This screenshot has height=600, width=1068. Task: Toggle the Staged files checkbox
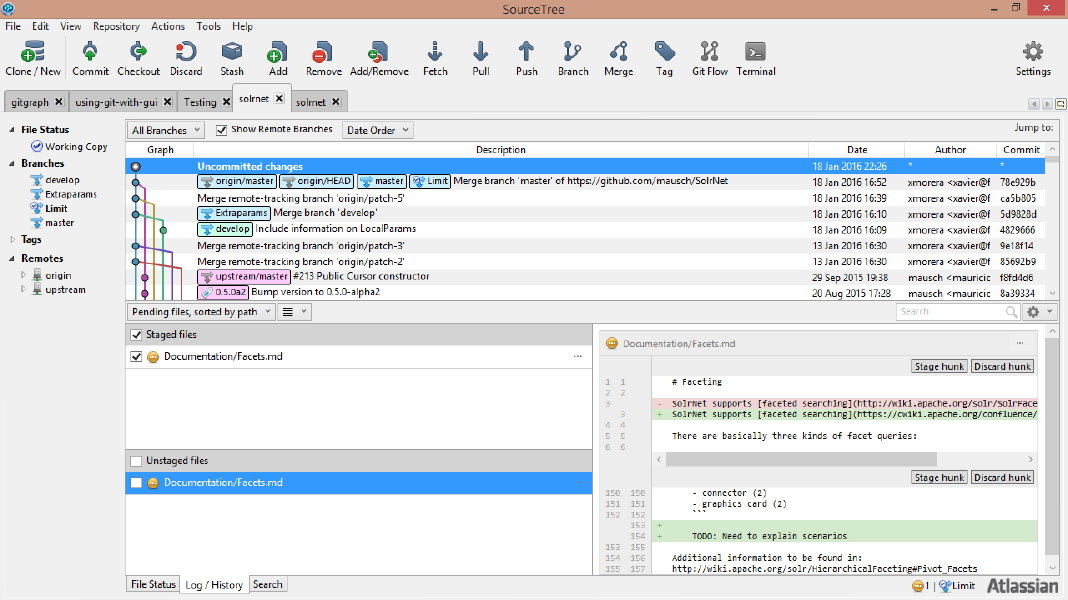pos(136,334)
